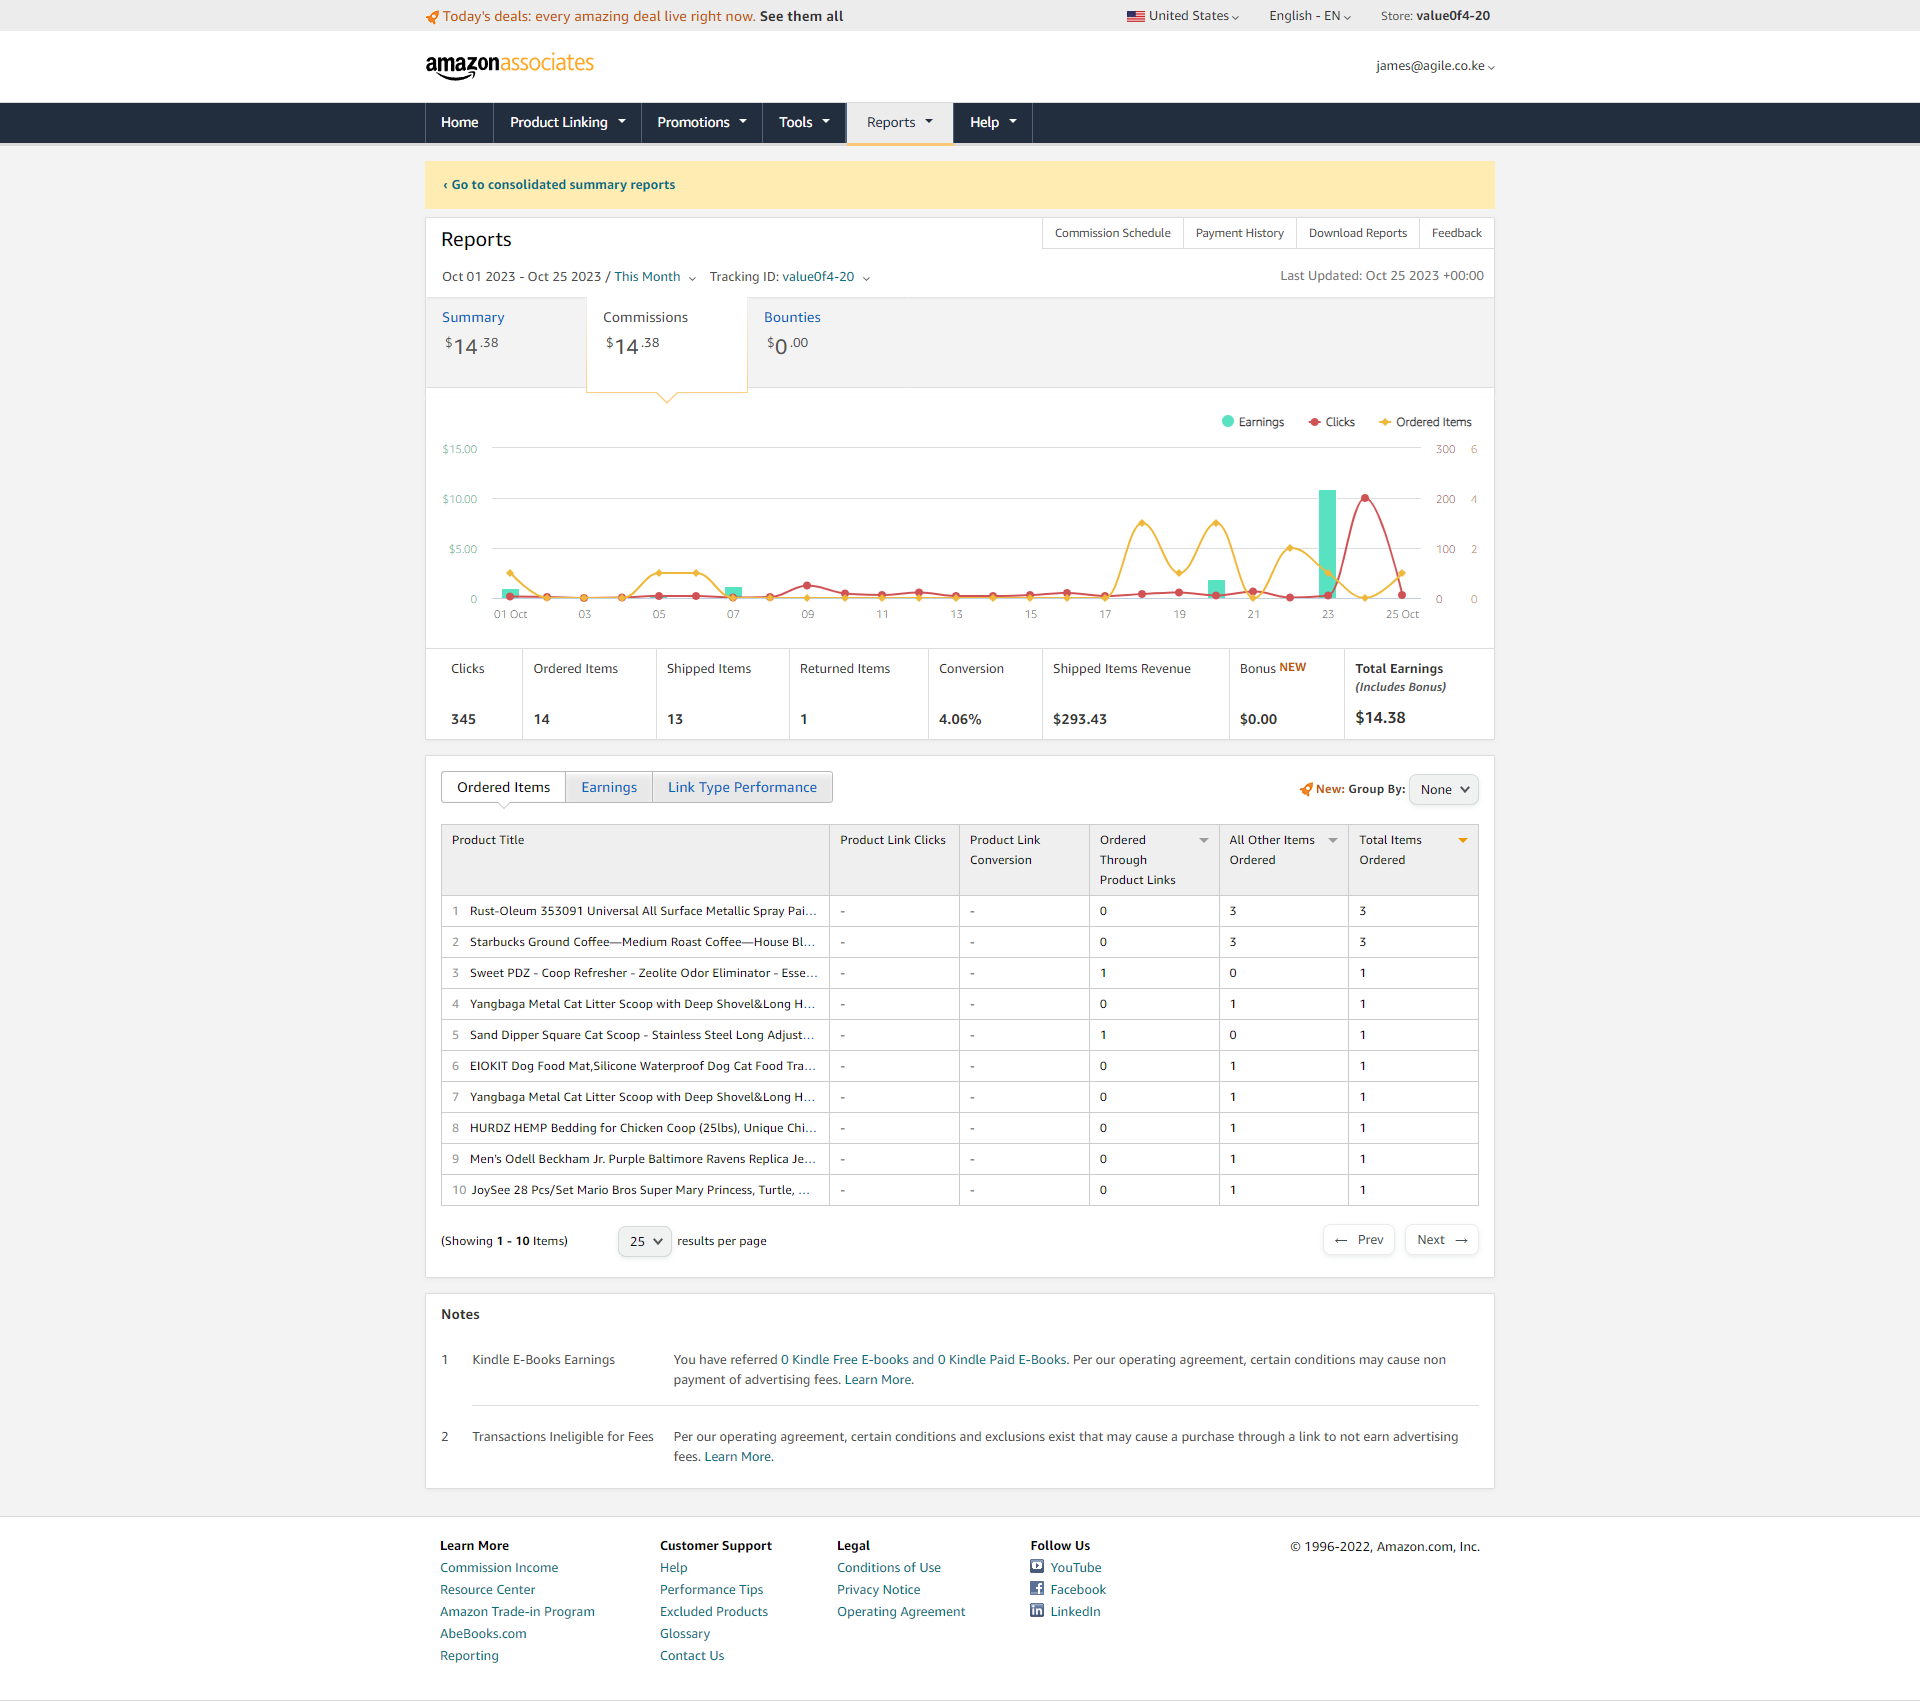
Task: Switch to Link Type Performance tab
Action: [x=742, y=787]
